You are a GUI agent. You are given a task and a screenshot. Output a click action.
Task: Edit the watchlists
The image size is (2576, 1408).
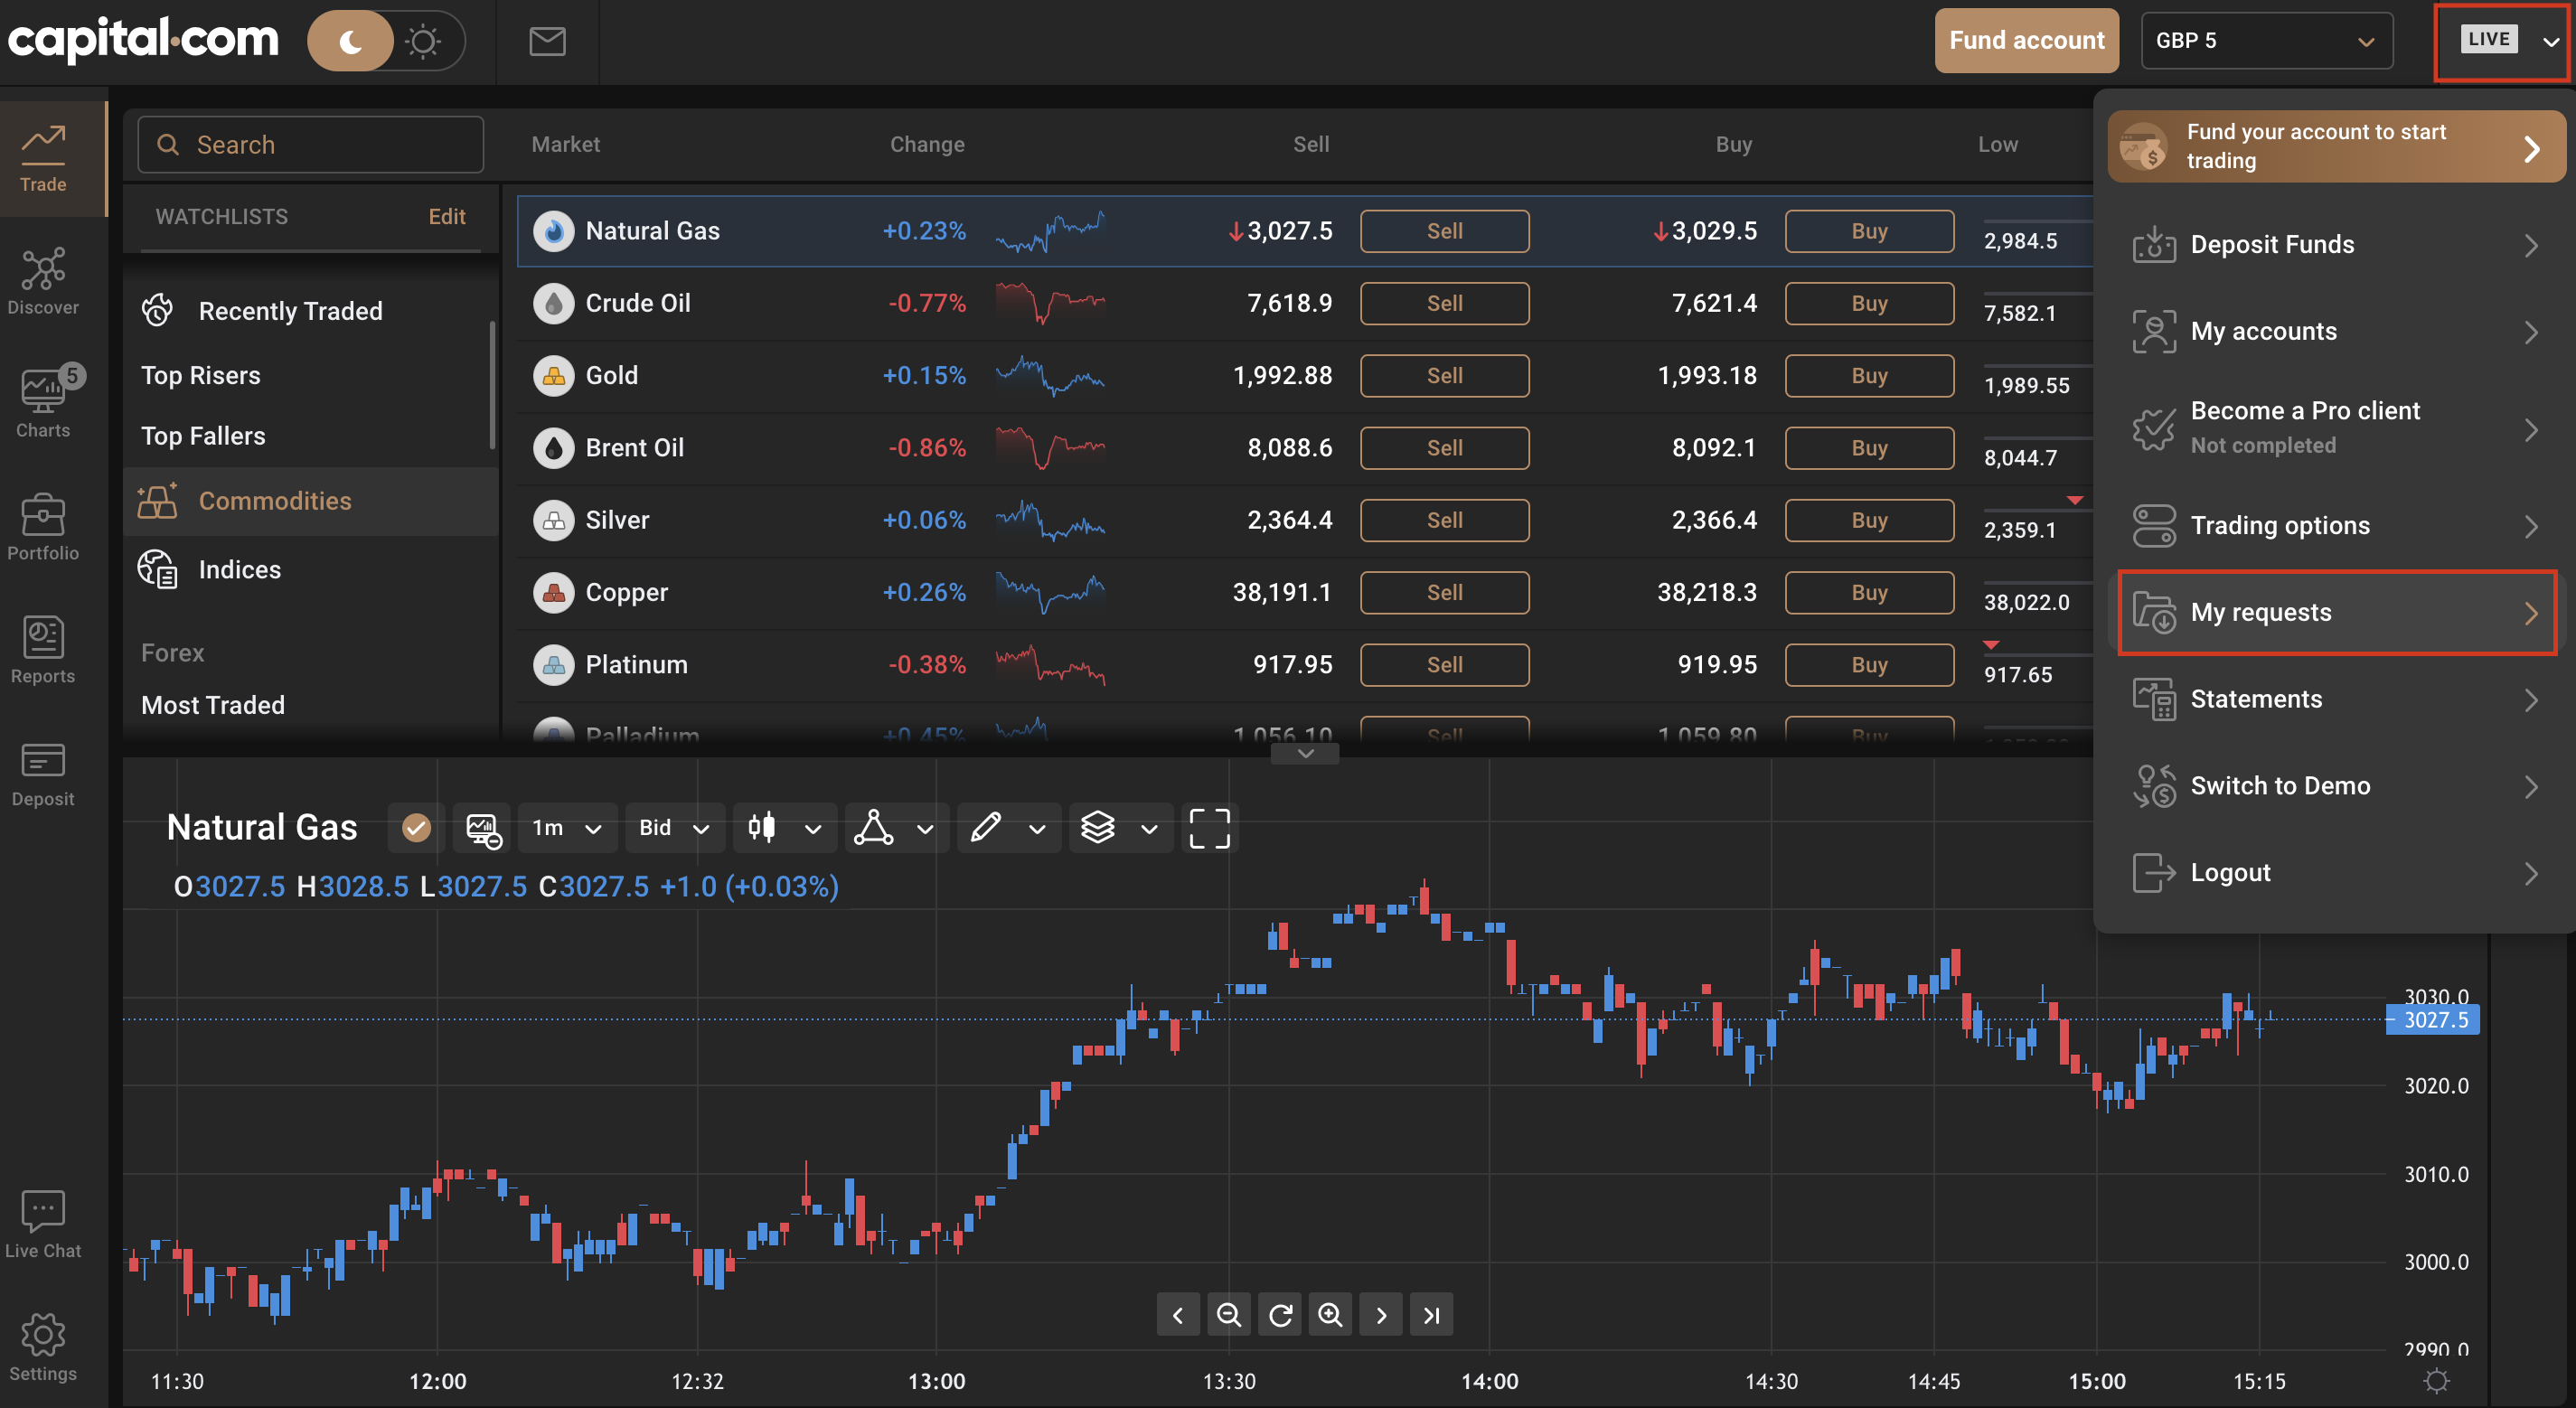pos(447,216)
